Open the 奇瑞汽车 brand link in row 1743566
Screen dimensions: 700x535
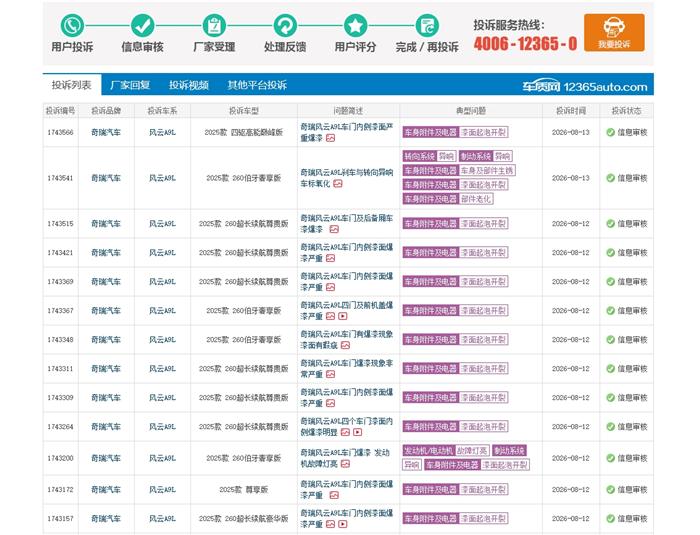point(106,132)
